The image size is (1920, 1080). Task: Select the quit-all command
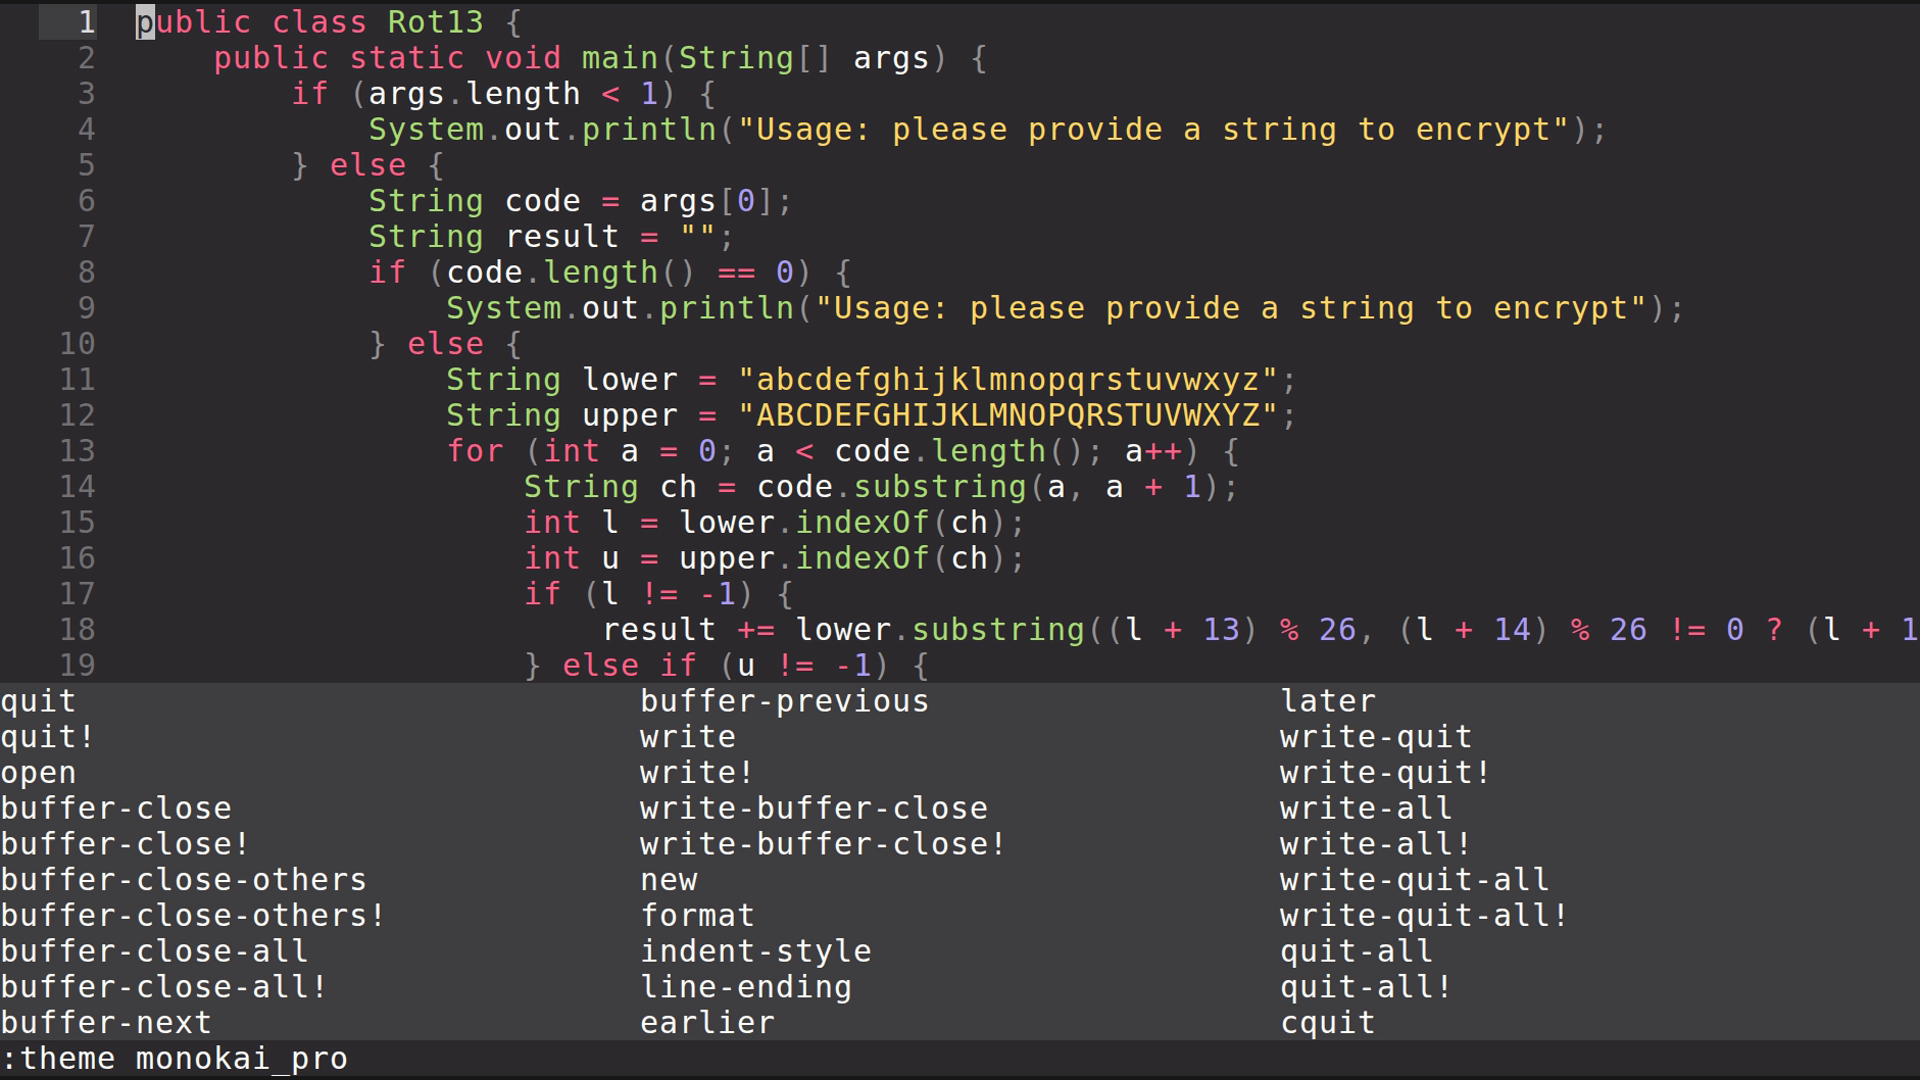1356,951
